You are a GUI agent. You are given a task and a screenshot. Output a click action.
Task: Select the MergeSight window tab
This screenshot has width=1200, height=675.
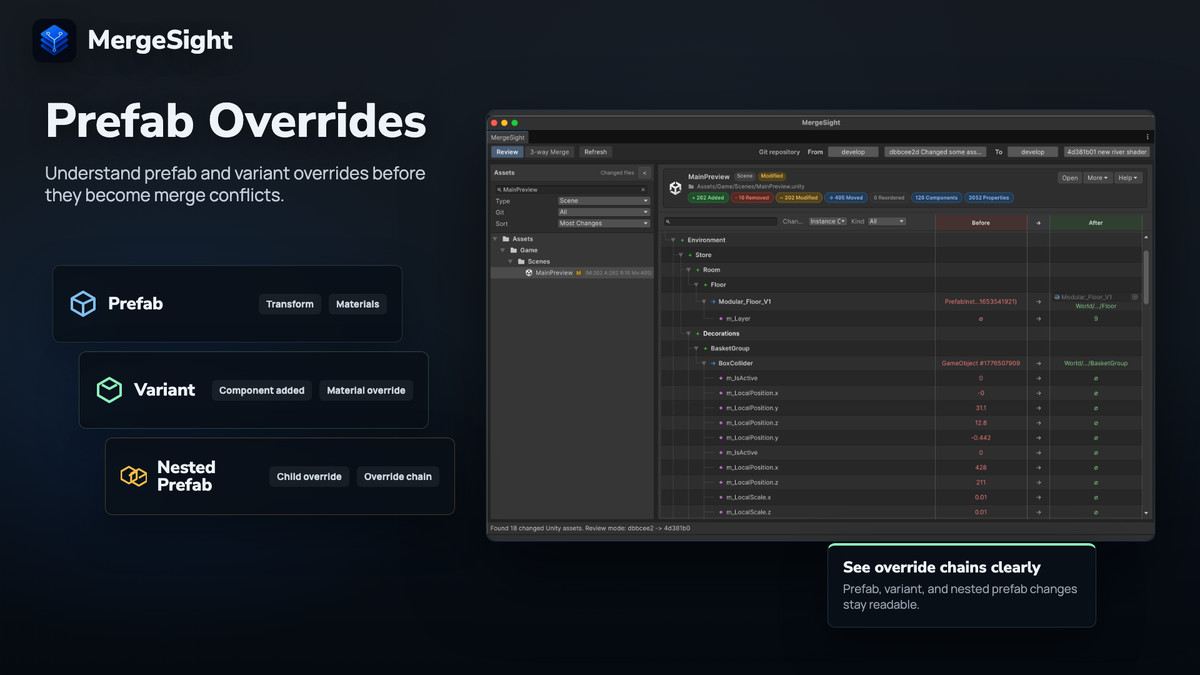click(x=507, y=137)
